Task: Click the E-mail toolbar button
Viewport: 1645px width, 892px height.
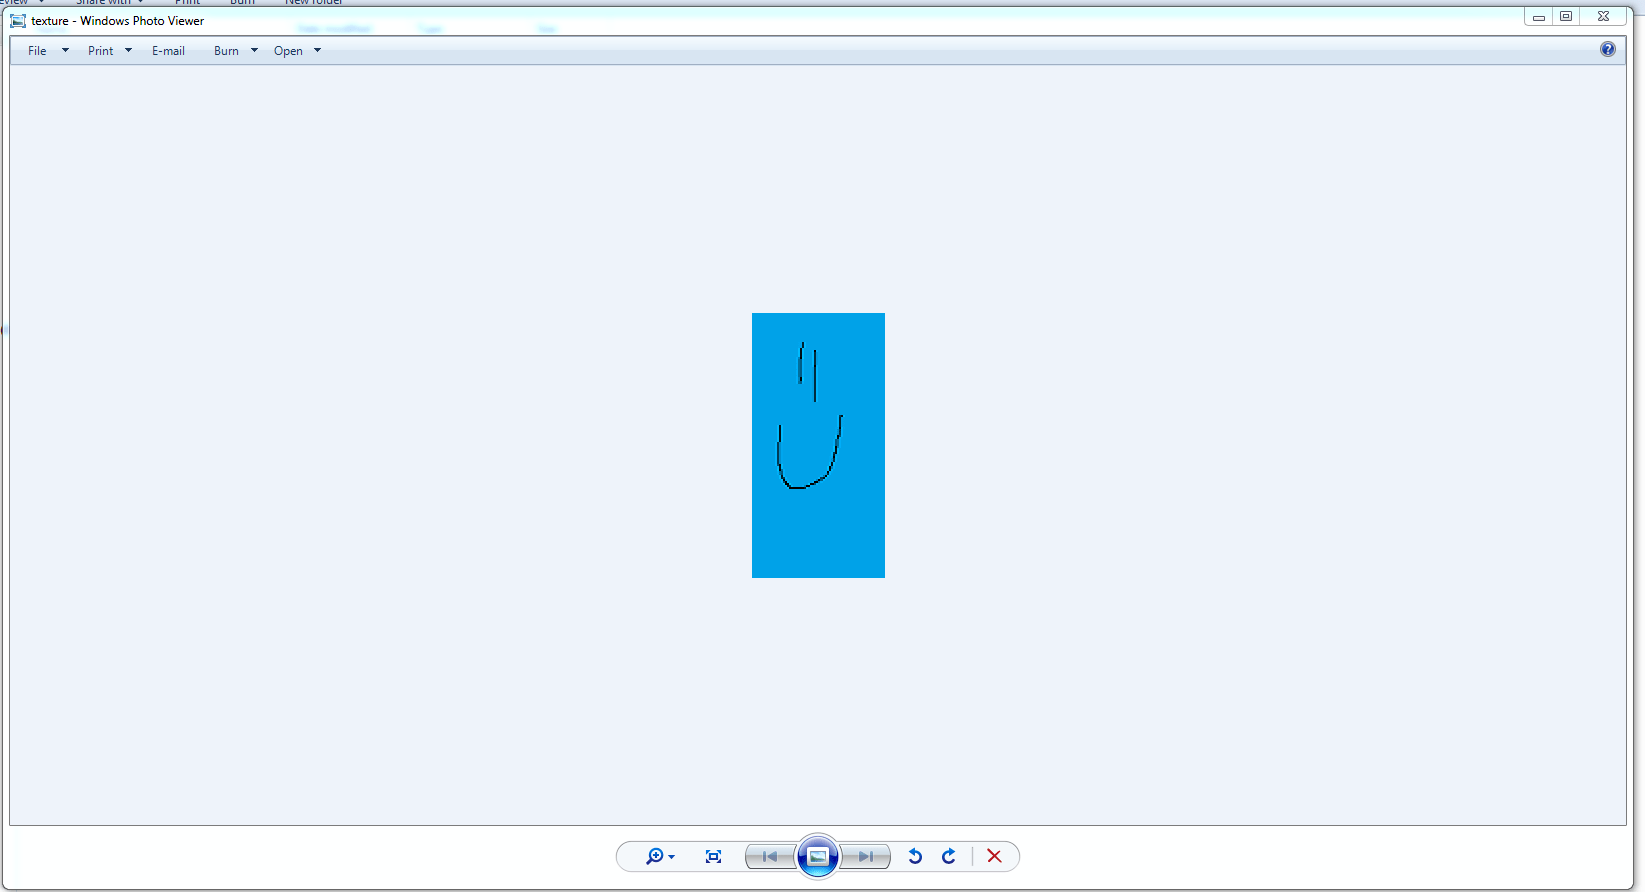Action: tap(168, 51)
